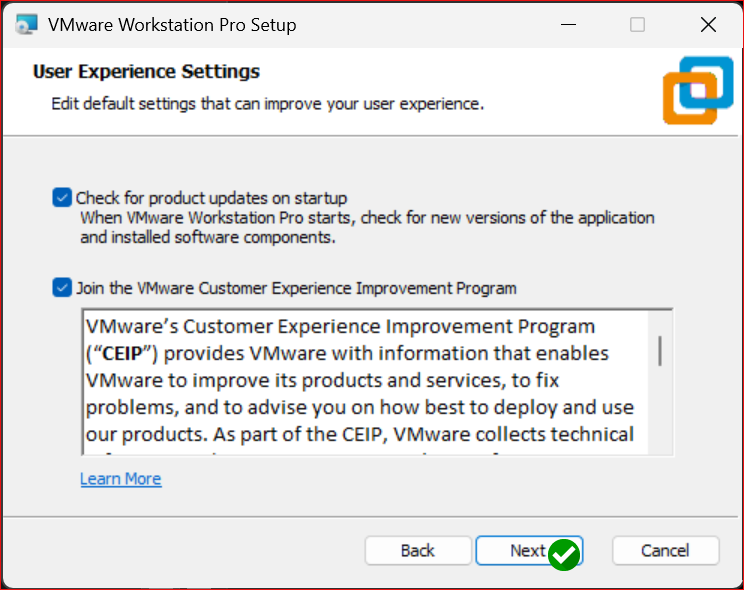Click the greyed-out maximize button
Screen dimensions: 744x590
tap(637, 24)
